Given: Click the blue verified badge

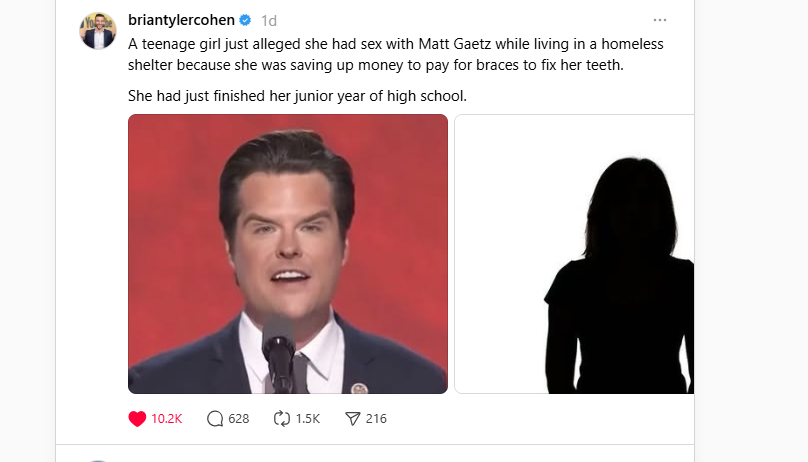Looking at the screenshot, I should coord(245,20).
